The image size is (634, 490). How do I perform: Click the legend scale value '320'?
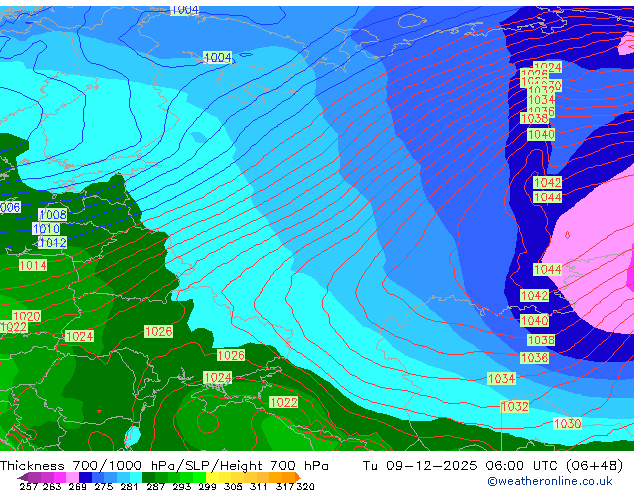305,486
